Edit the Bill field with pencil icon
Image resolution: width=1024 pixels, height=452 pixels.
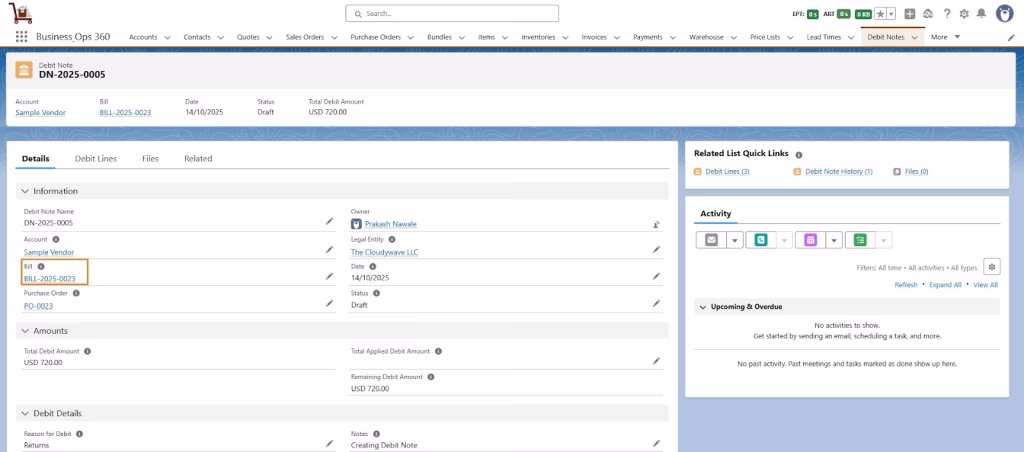[329, 276]
